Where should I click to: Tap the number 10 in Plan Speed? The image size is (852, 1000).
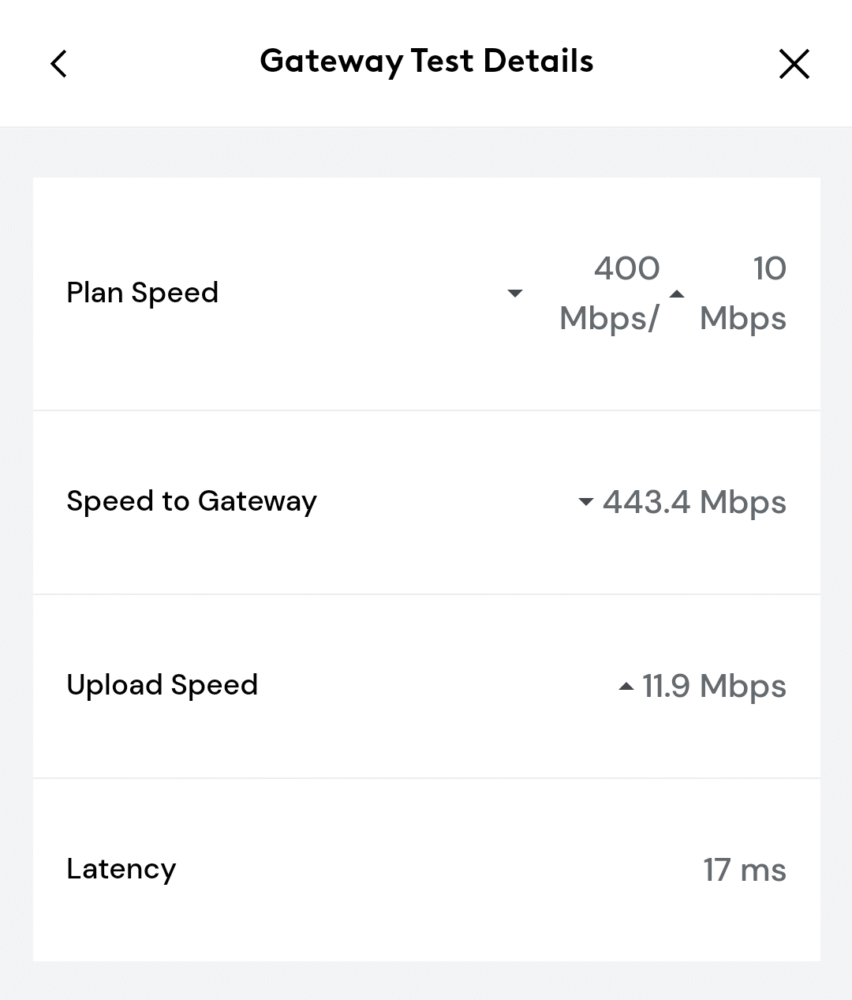pyautogui.click(x=770, y=268)
